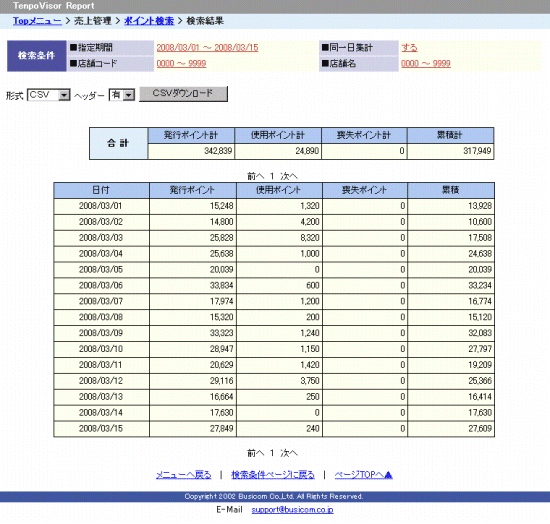Click page number 1 above the table
Image resolution: width=550 pixels, height=524 pixels.
[x=272, y=176]
